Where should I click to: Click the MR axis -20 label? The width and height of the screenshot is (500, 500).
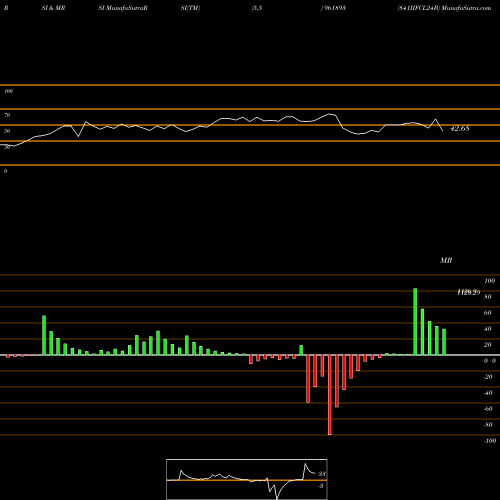pyautogui.click(x=488, y=377)
